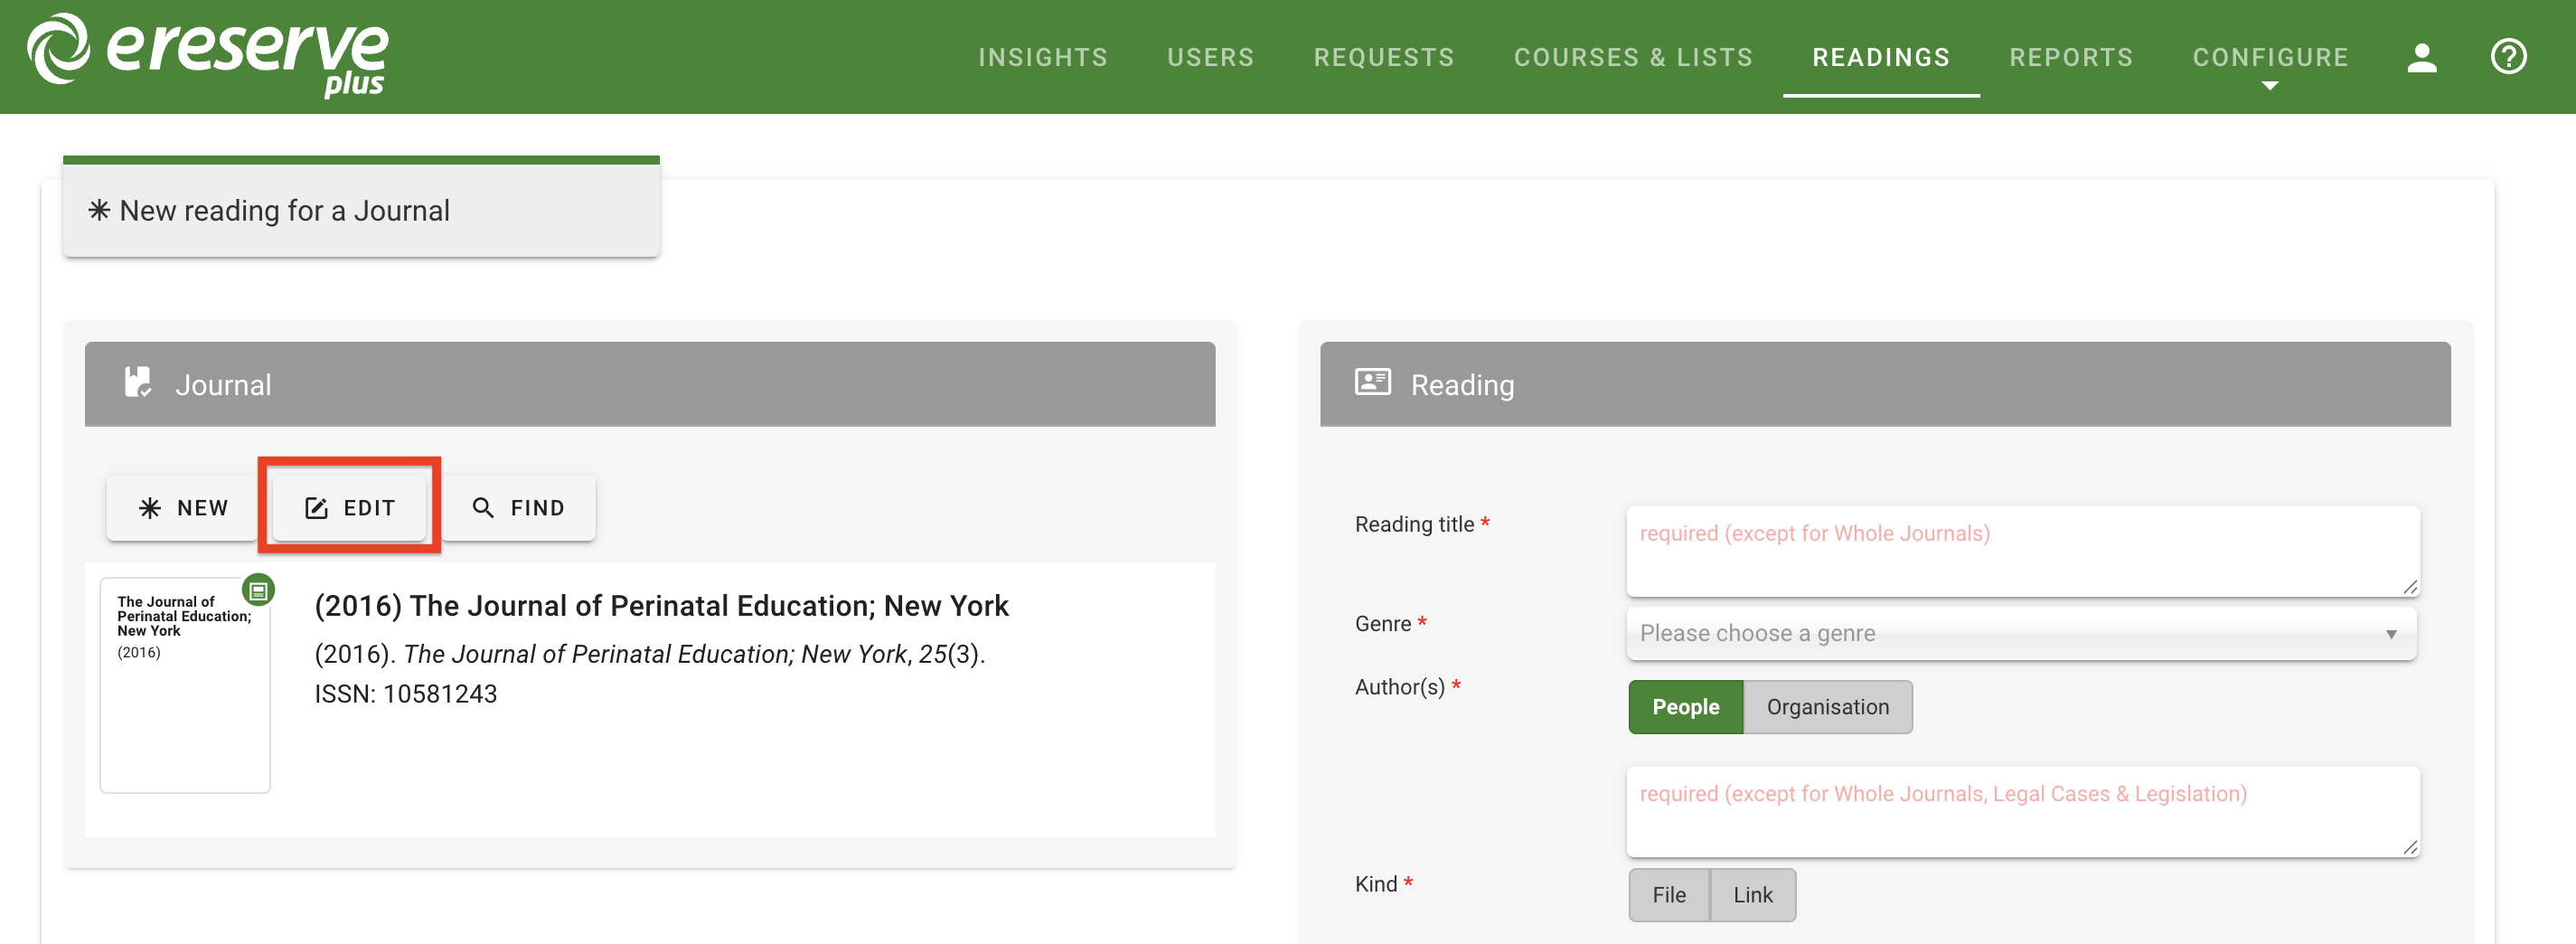Go to the Courses & Lists tab

[x=1633, y=58]
